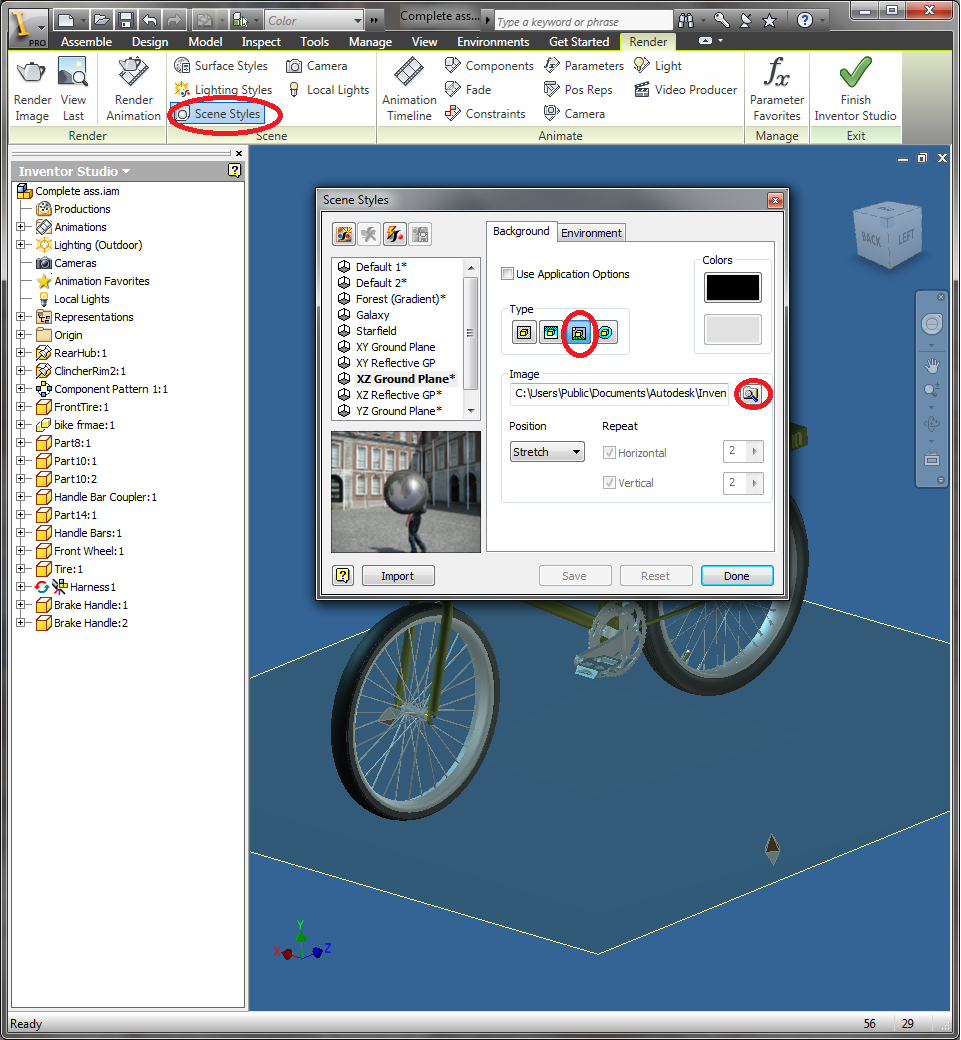Select the Pan tool in the navigation bar
This screenshot has height=1040, width=961.
[931, 366]
